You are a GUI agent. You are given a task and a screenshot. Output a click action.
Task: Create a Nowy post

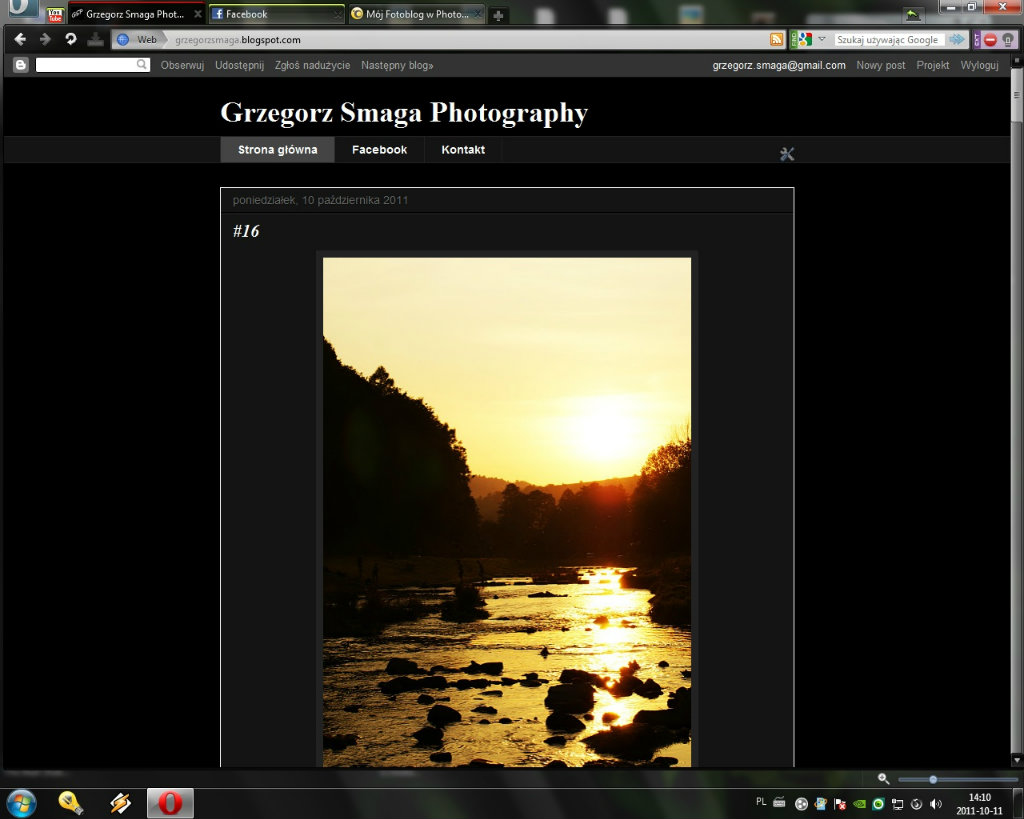[x=880, y=65]
